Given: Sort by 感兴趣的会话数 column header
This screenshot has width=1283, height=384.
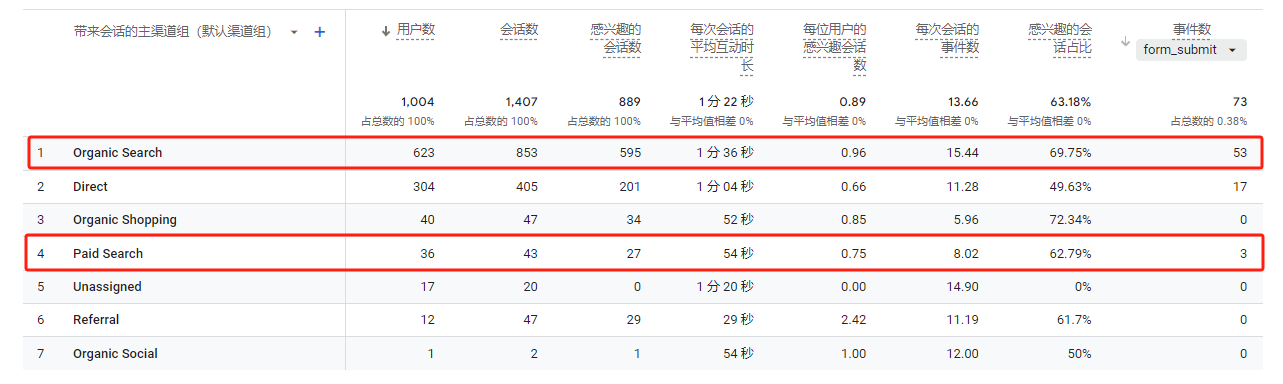Looking at the screenshot, I should [x=622, y=38].
